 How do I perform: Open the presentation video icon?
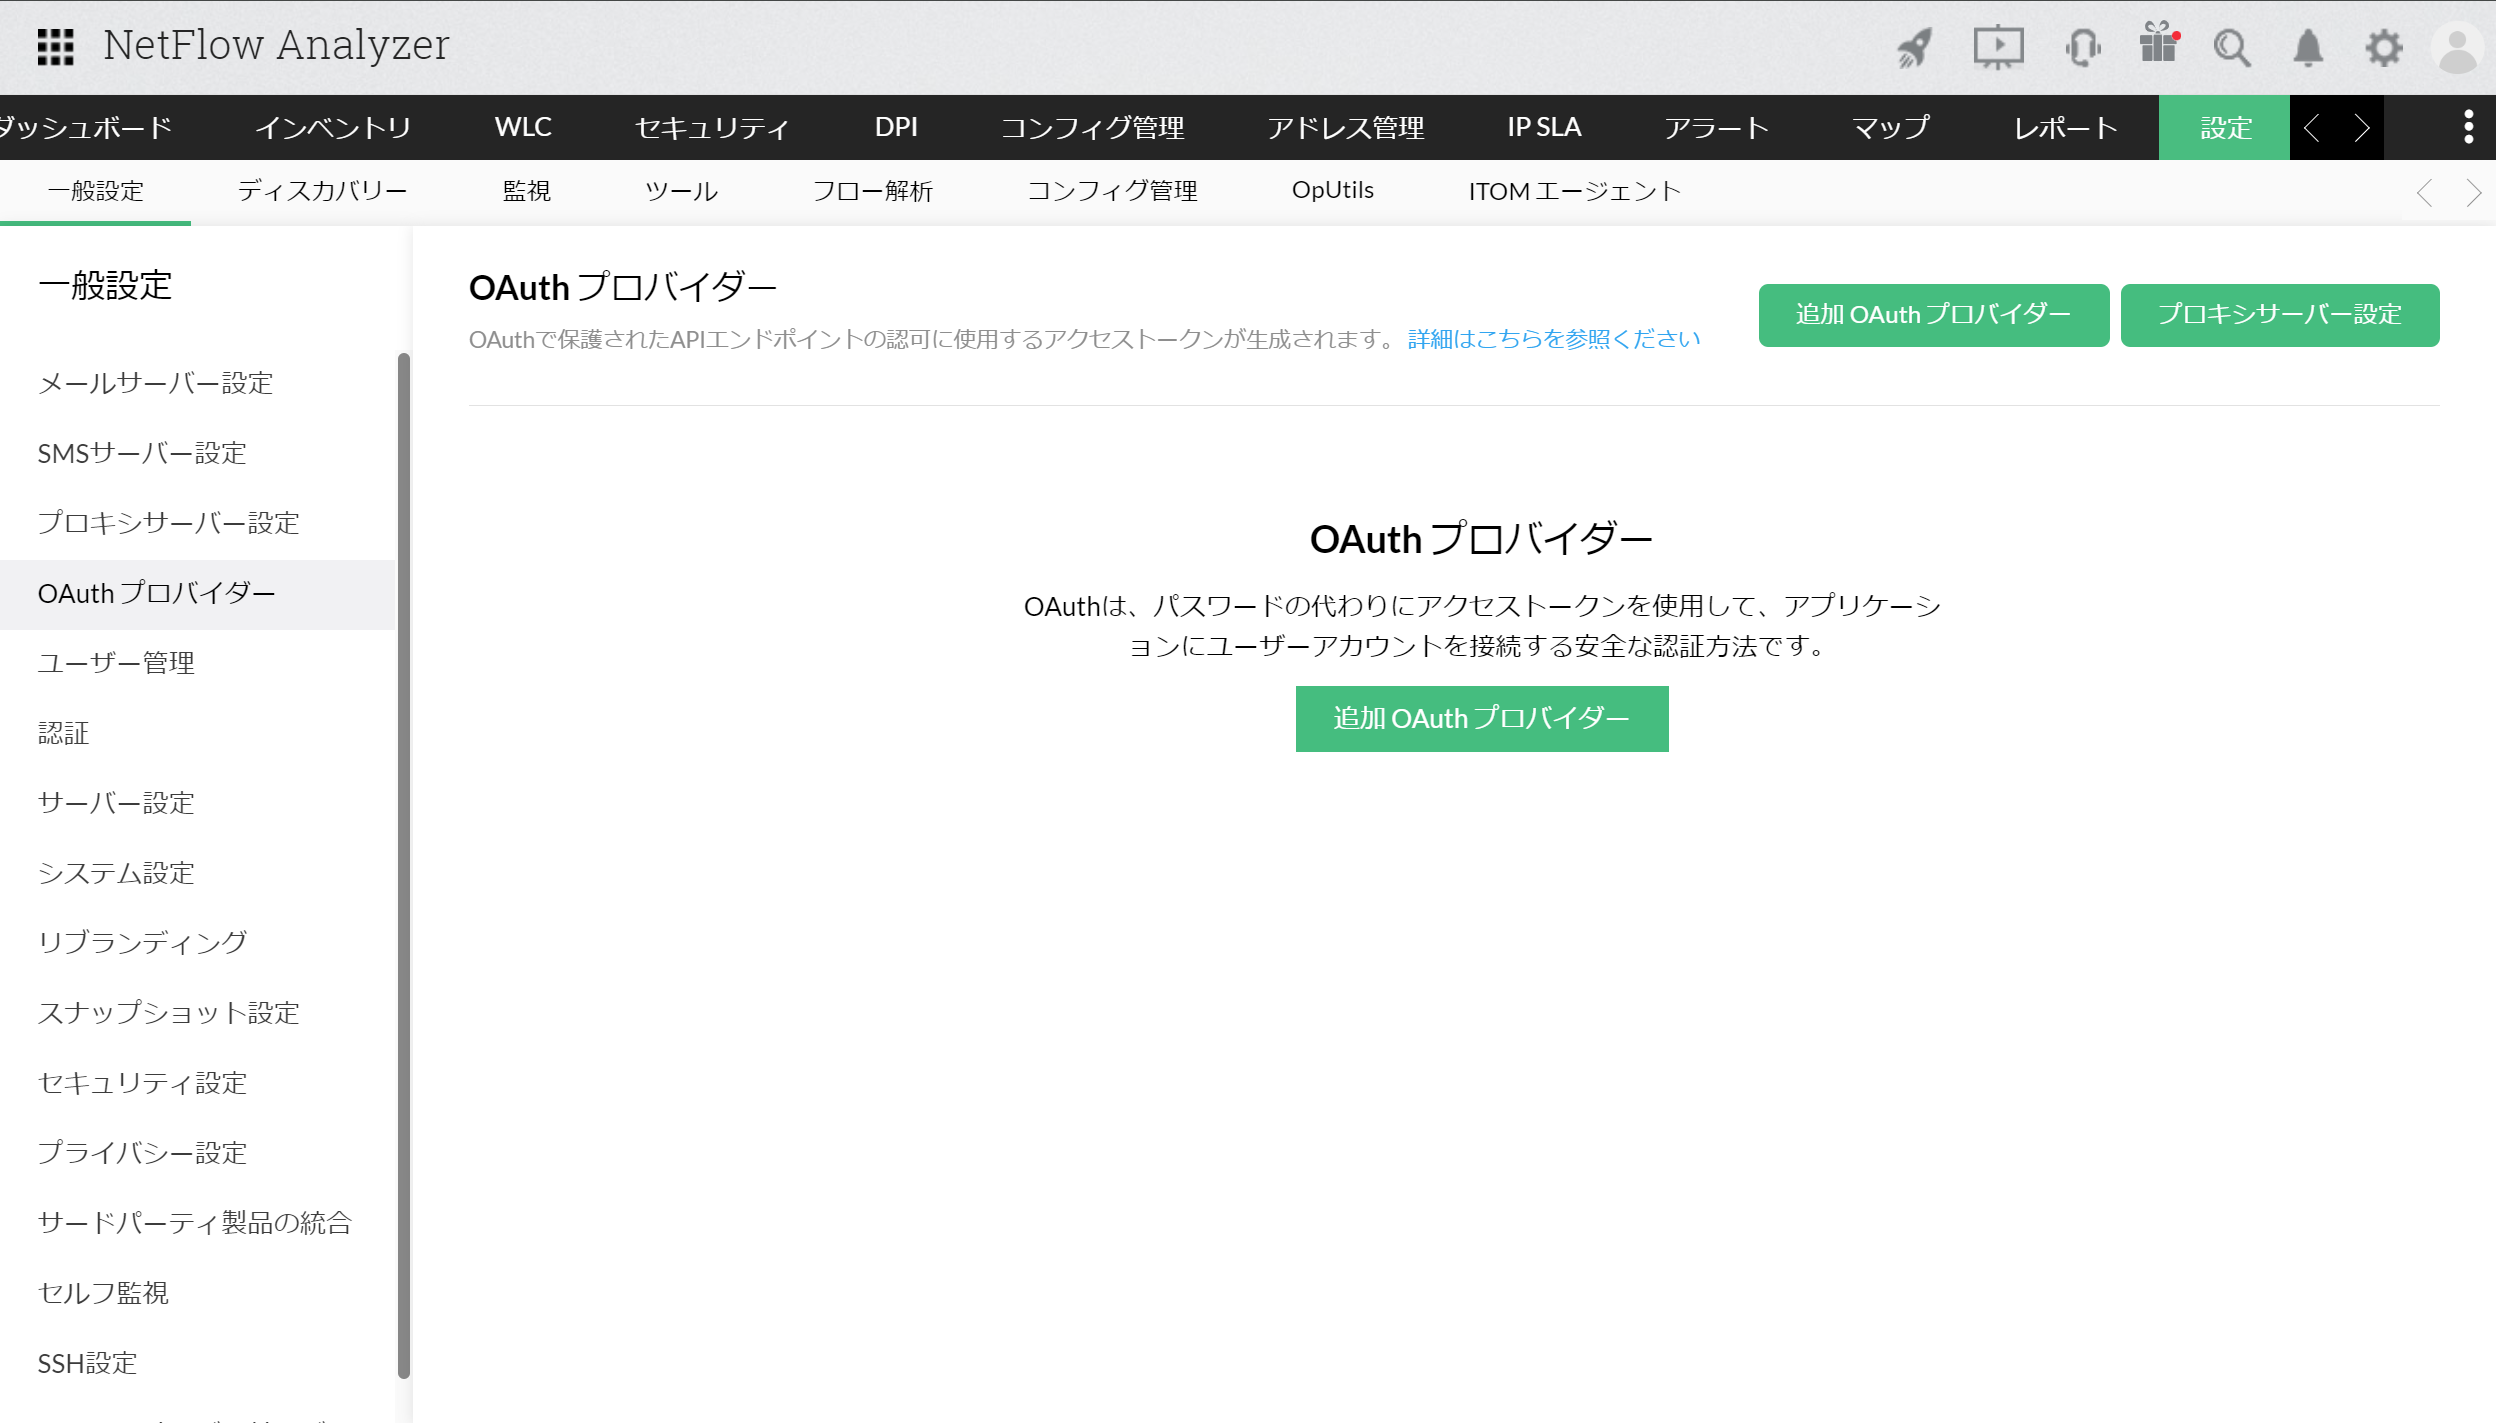pos(1997,47)
